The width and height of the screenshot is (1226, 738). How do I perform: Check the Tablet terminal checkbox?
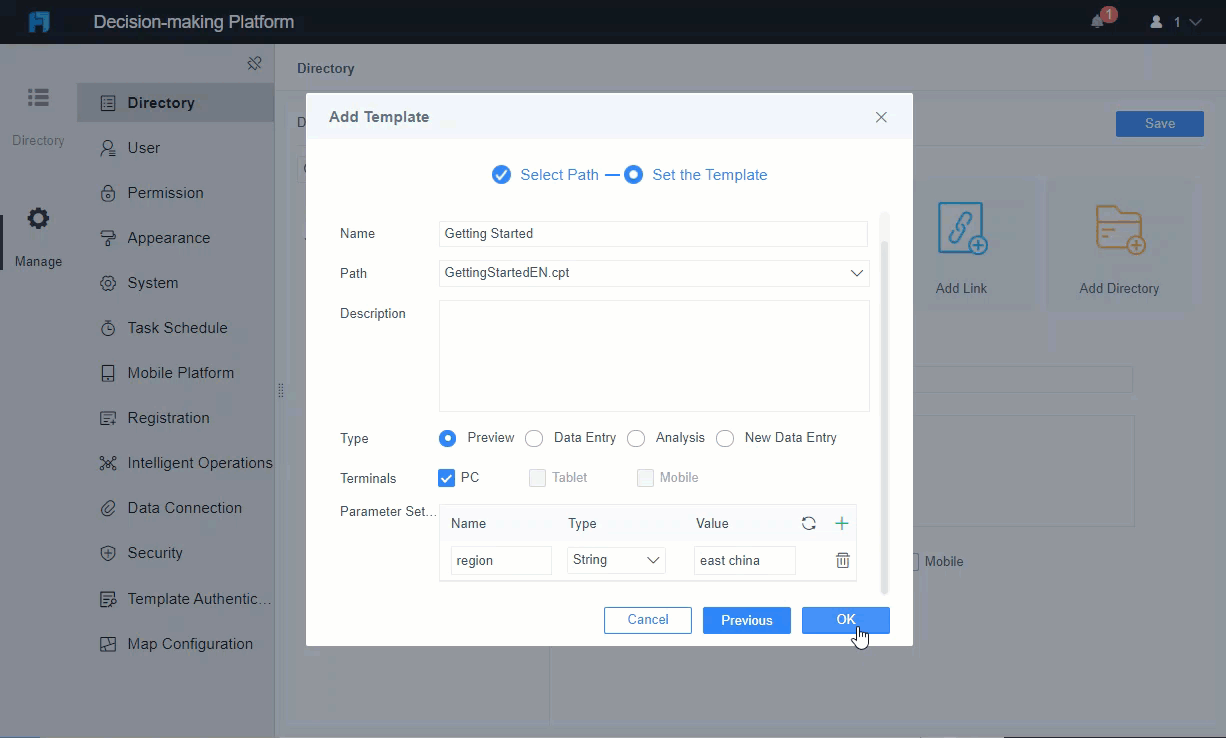pos(537,478)
